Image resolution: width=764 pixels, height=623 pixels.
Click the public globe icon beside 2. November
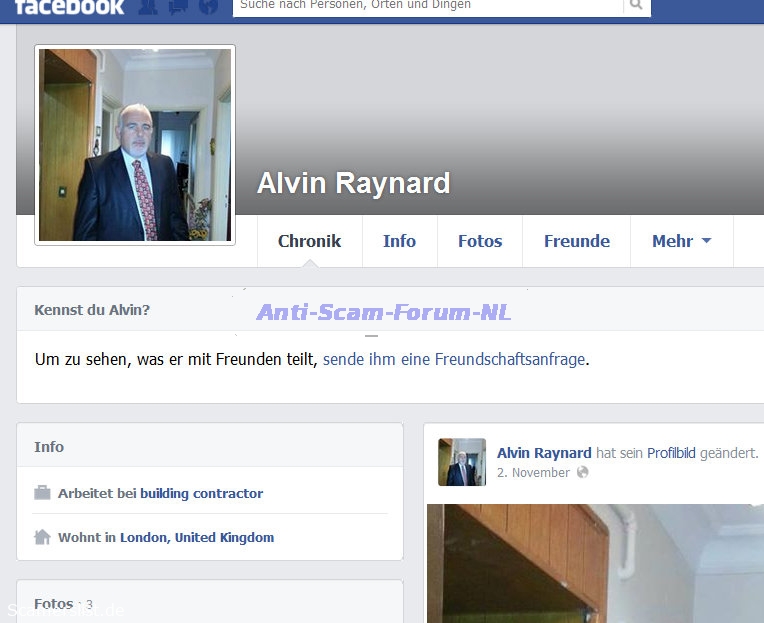click(x=583, y=472)
